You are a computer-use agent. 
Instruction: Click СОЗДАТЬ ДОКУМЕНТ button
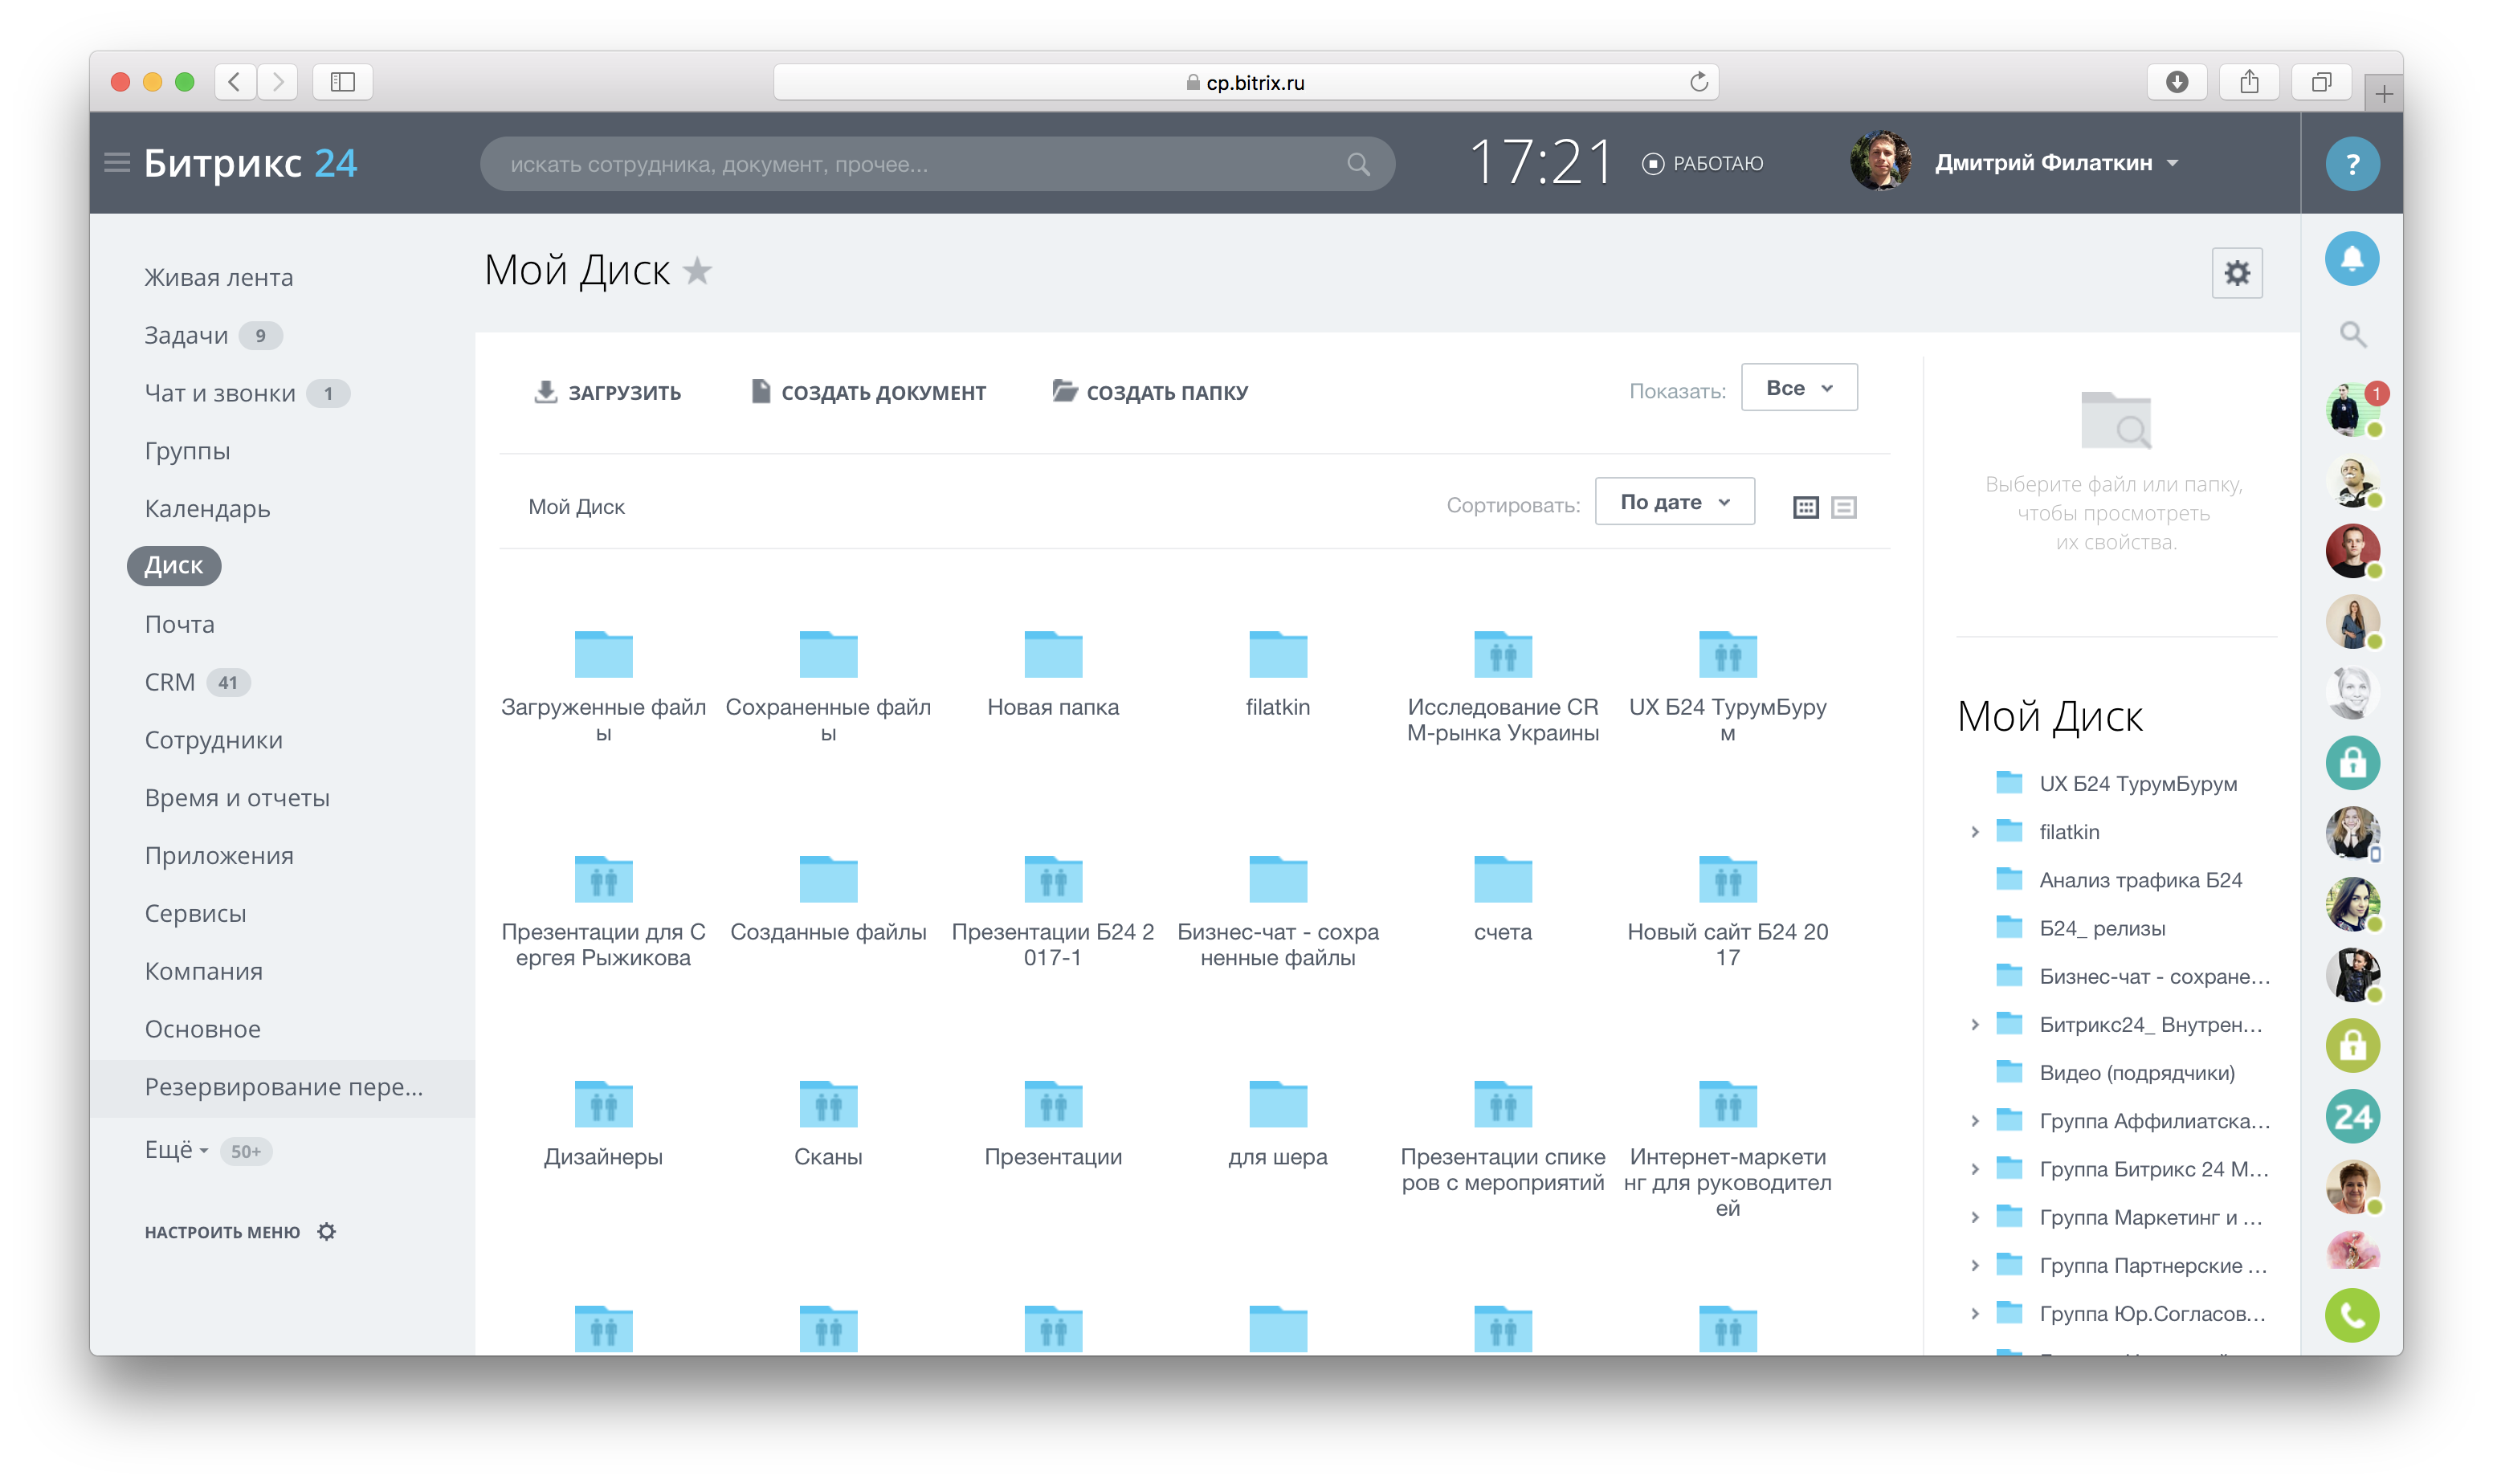pyautogui.click(x=868, y=392)
